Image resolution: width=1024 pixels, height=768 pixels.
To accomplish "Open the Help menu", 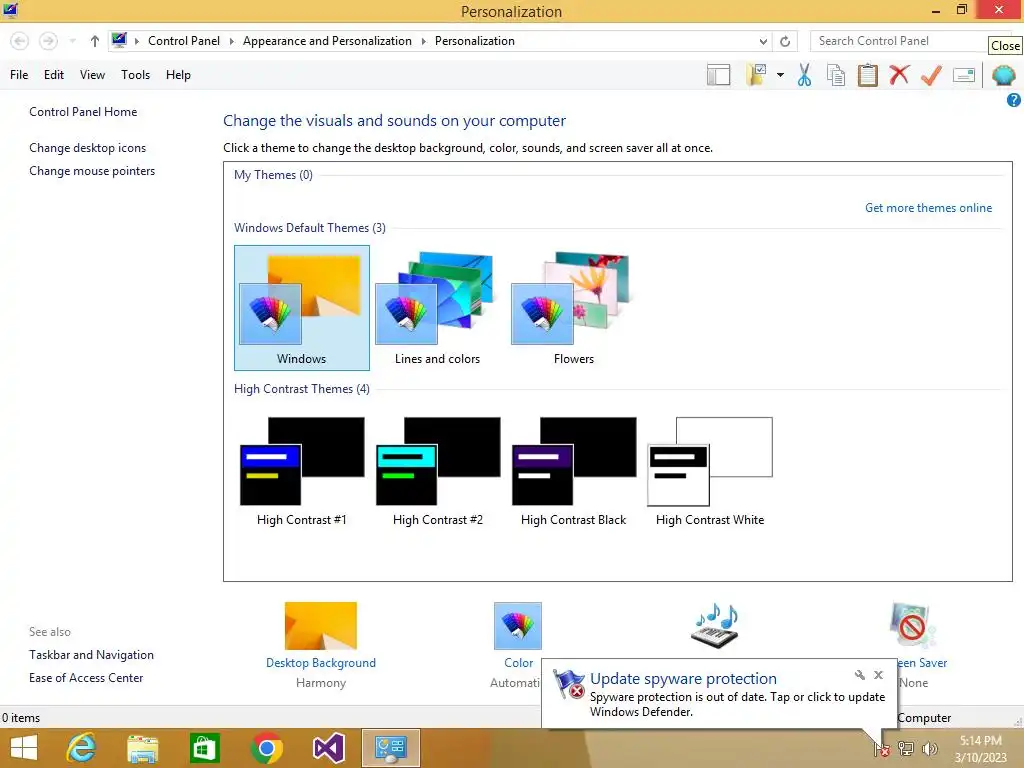I will point(178,75).
